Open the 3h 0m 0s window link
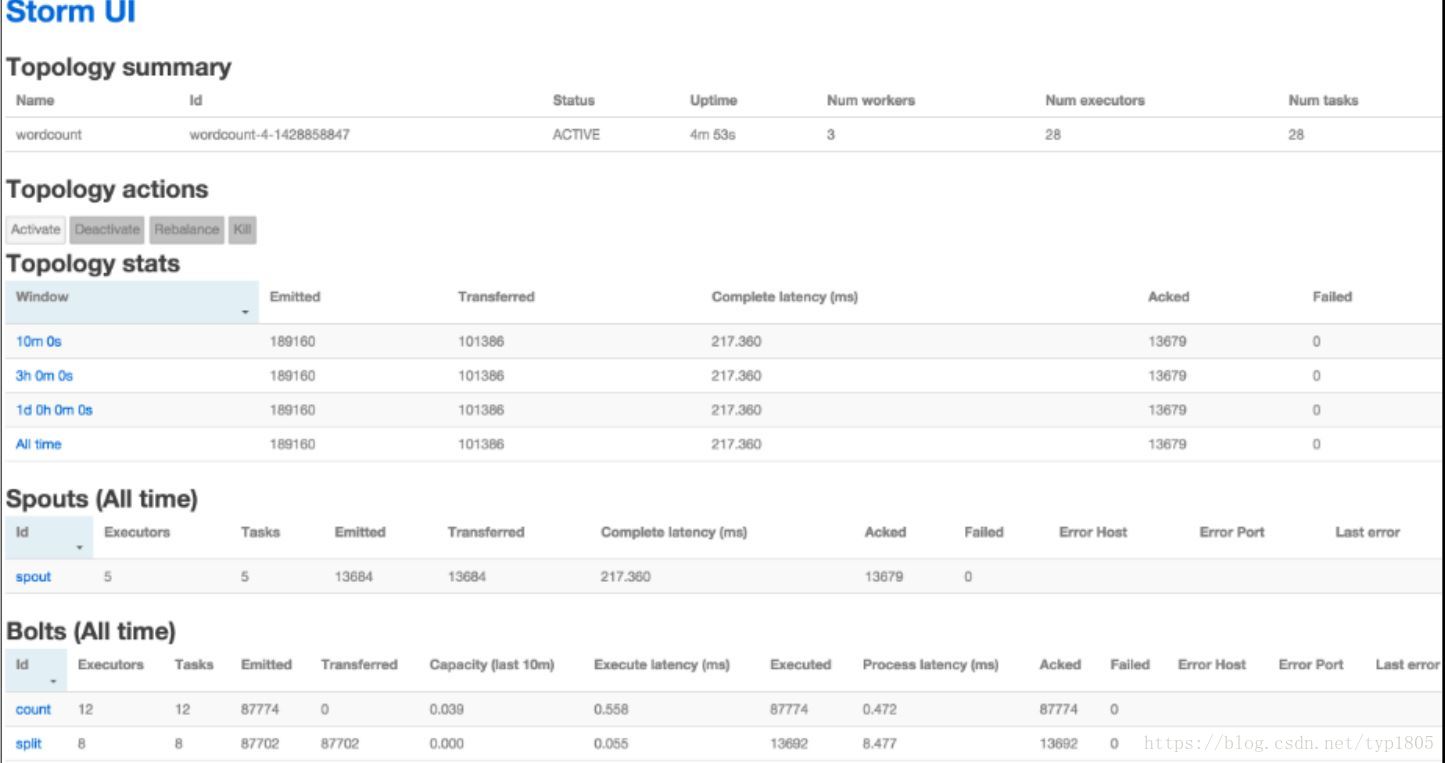Image resolution: width=1445 pixels, height=763 pixels. (44, 376)
